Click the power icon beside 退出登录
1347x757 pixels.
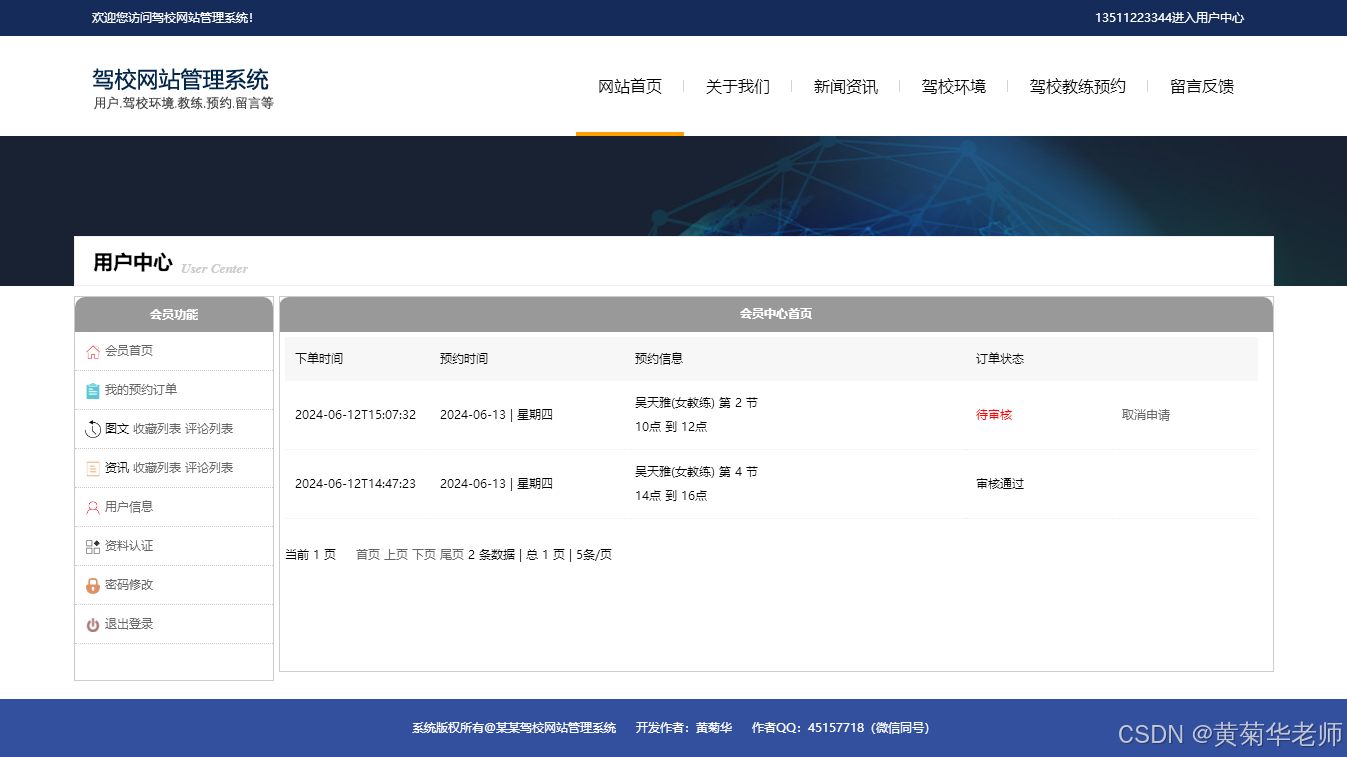point(93,624)
